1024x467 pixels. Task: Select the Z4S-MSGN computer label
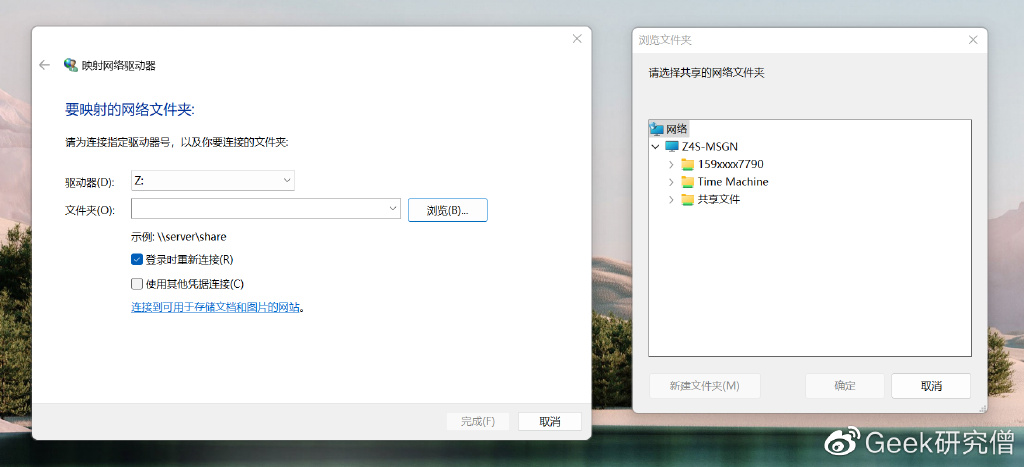pos(709,146)
